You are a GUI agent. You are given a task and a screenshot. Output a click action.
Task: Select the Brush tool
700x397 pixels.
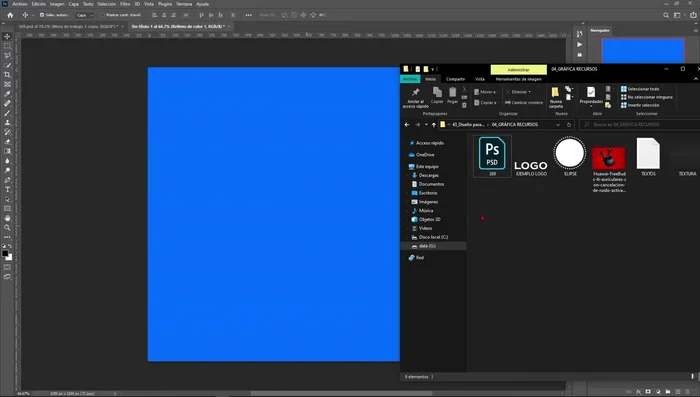(x=7, y=113)
